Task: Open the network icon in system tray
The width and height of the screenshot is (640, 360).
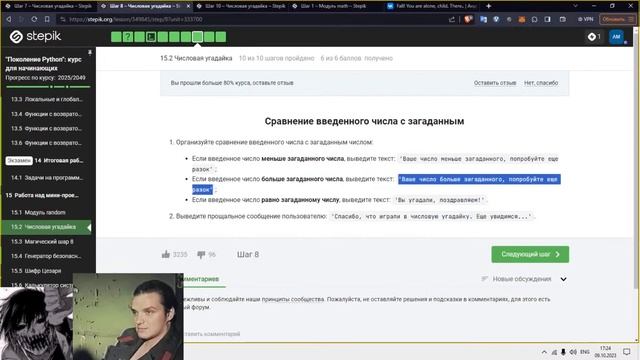Action: (554, 352)
